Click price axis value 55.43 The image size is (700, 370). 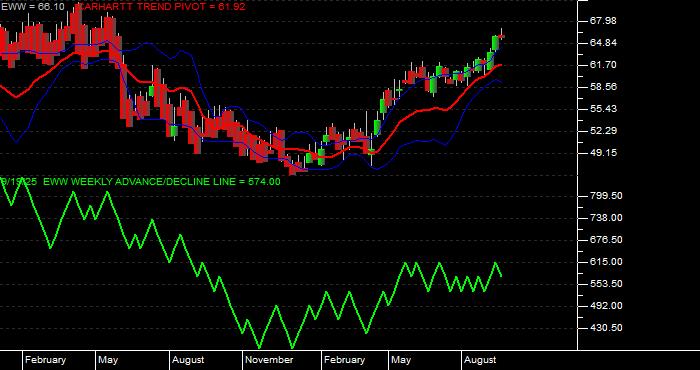pos(602,109)
